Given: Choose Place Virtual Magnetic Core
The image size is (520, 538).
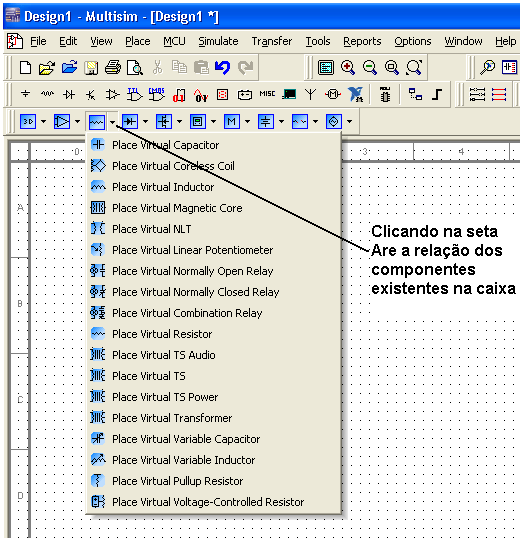Looking at the screenshot, I should (x=214, y=208).
